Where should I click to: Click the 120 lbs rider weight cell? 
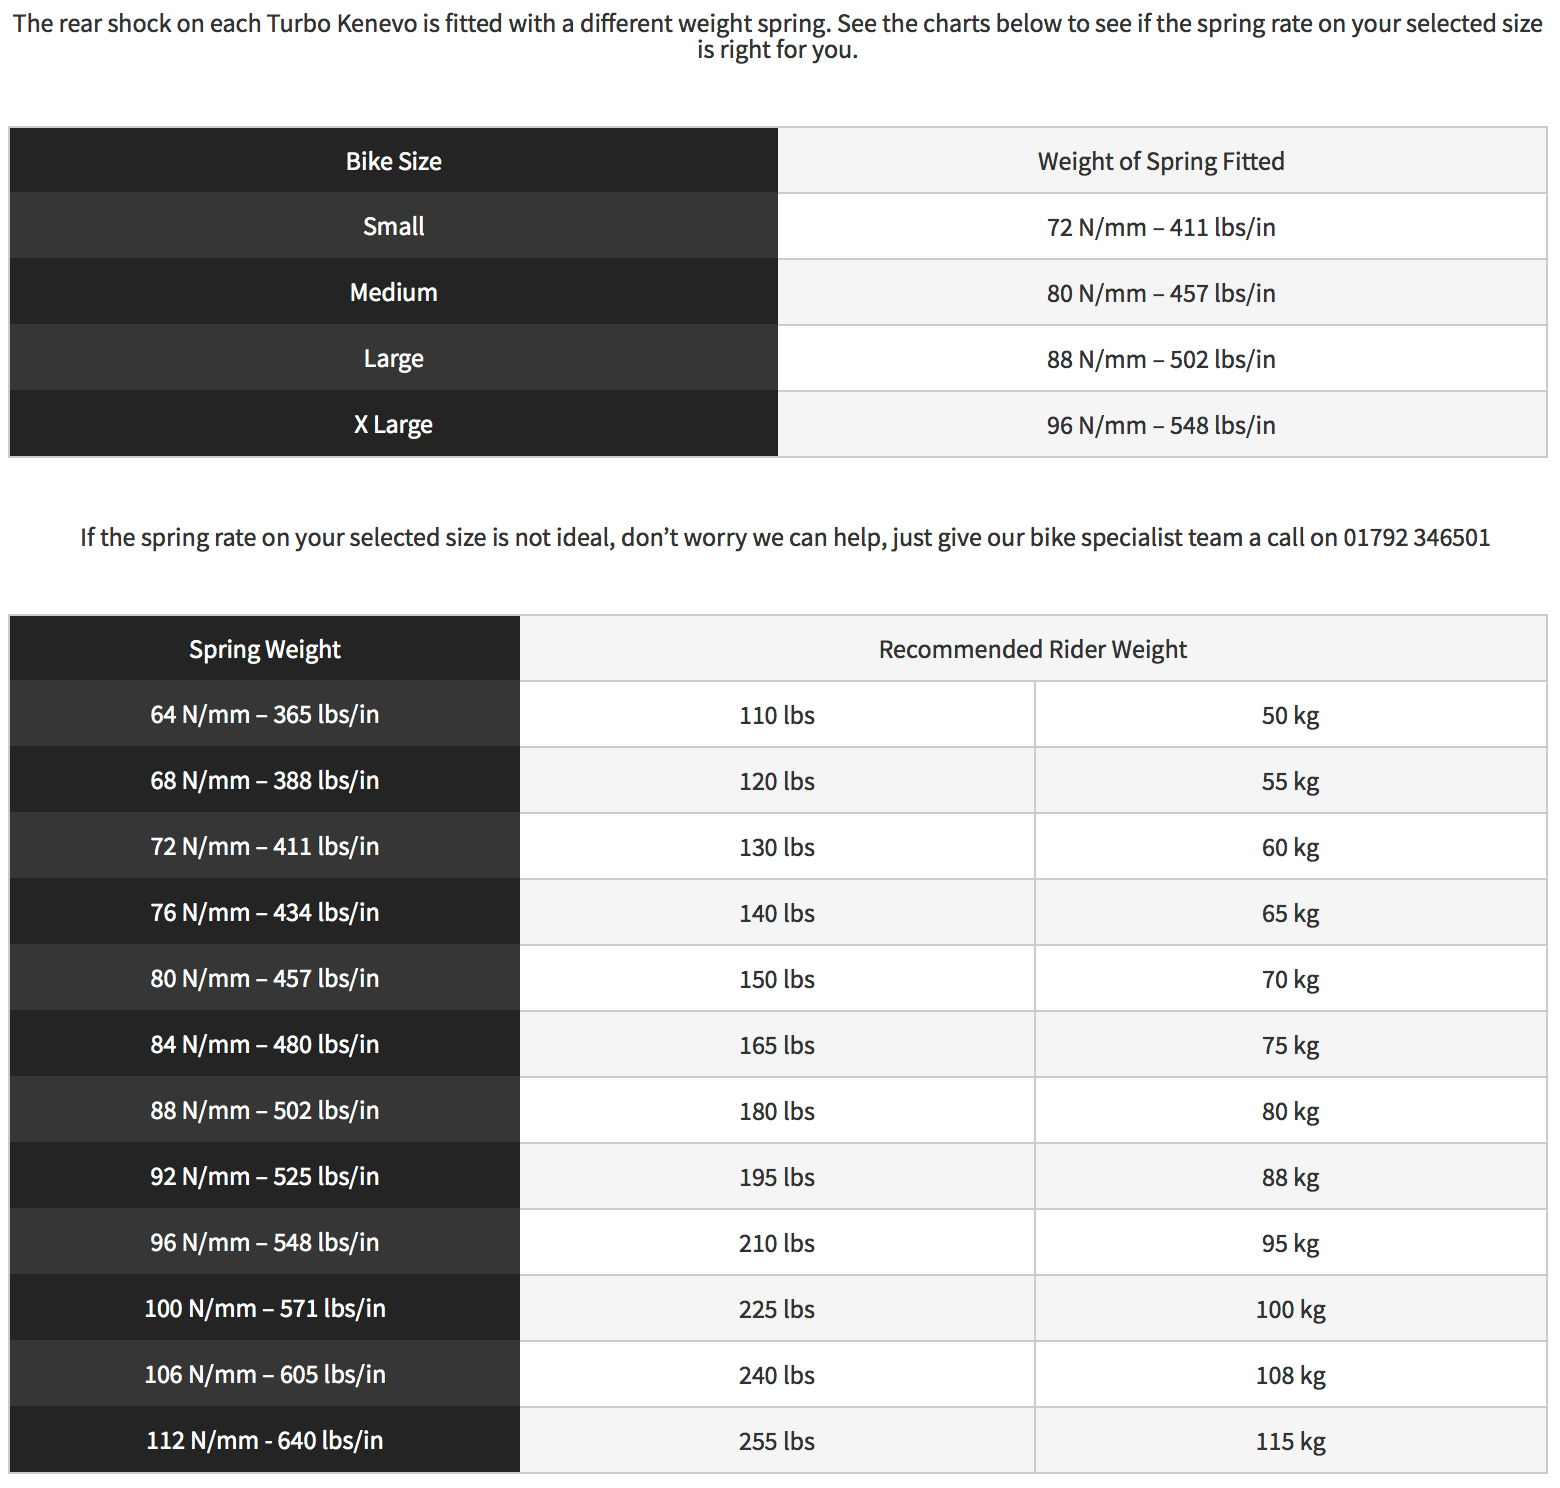777,781
